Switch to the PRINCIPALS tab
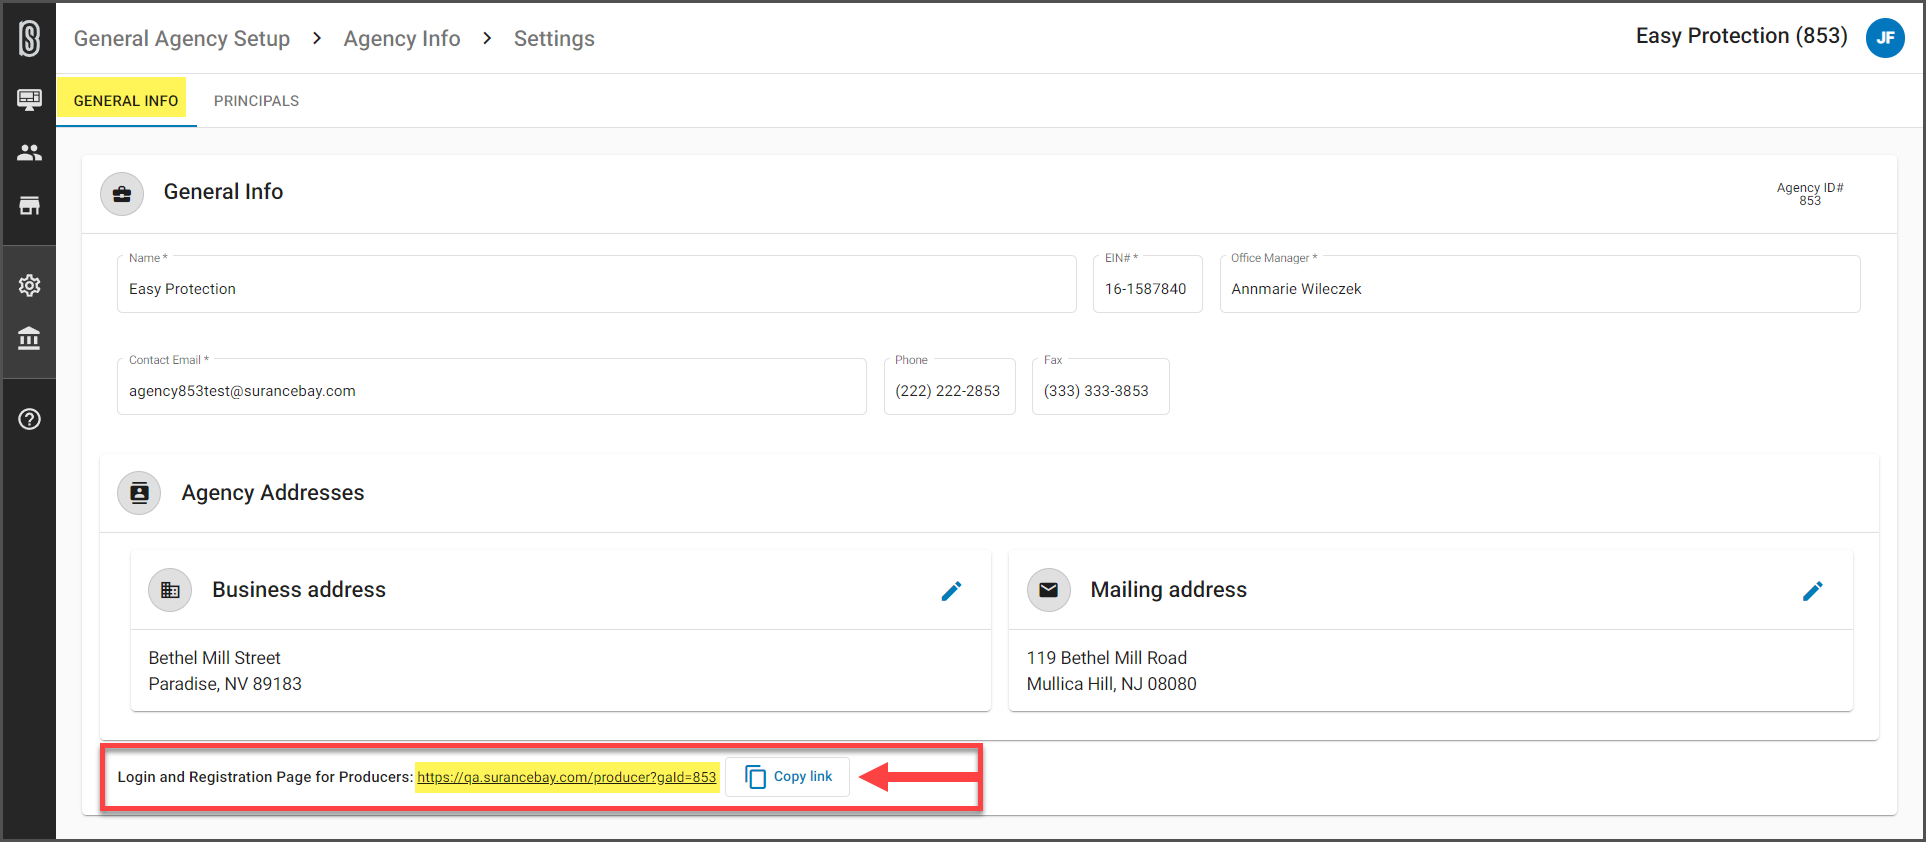Screen dimensions: 1926x842 pos(256,101)
